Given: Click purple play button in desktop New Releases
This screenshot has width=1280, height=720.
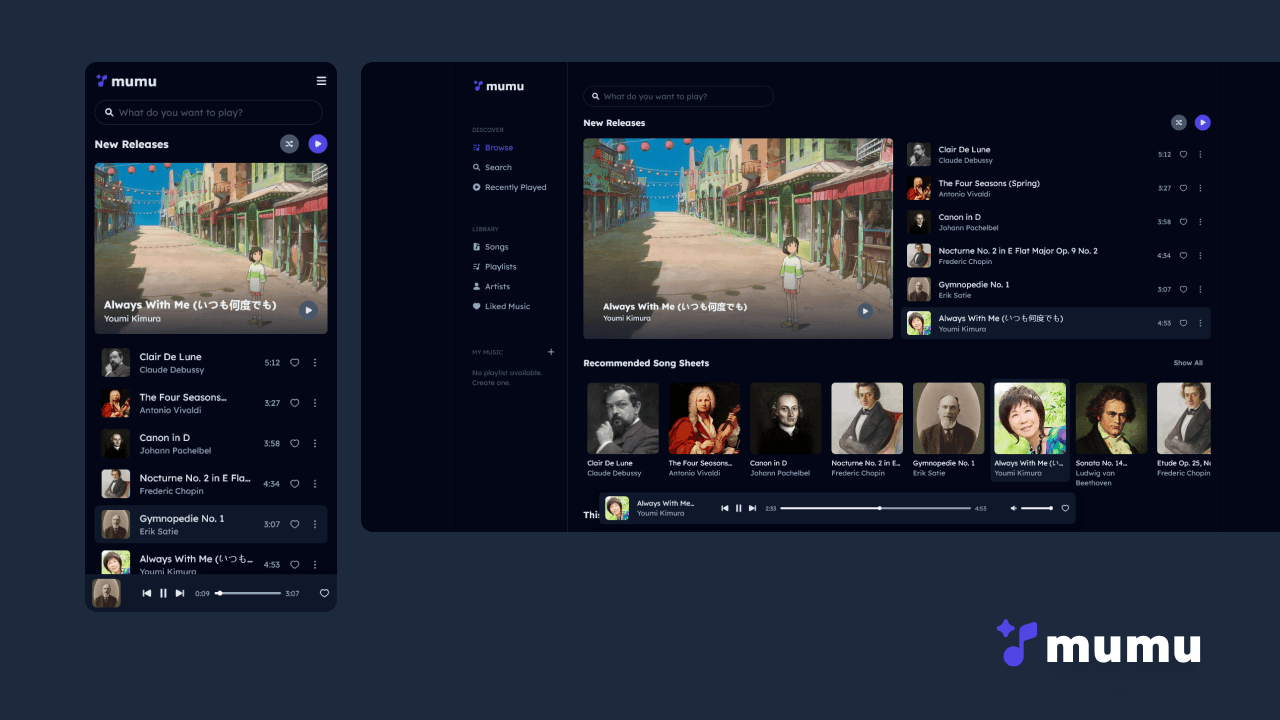Looking at the screenshot, I should (x=1203, y=122).
